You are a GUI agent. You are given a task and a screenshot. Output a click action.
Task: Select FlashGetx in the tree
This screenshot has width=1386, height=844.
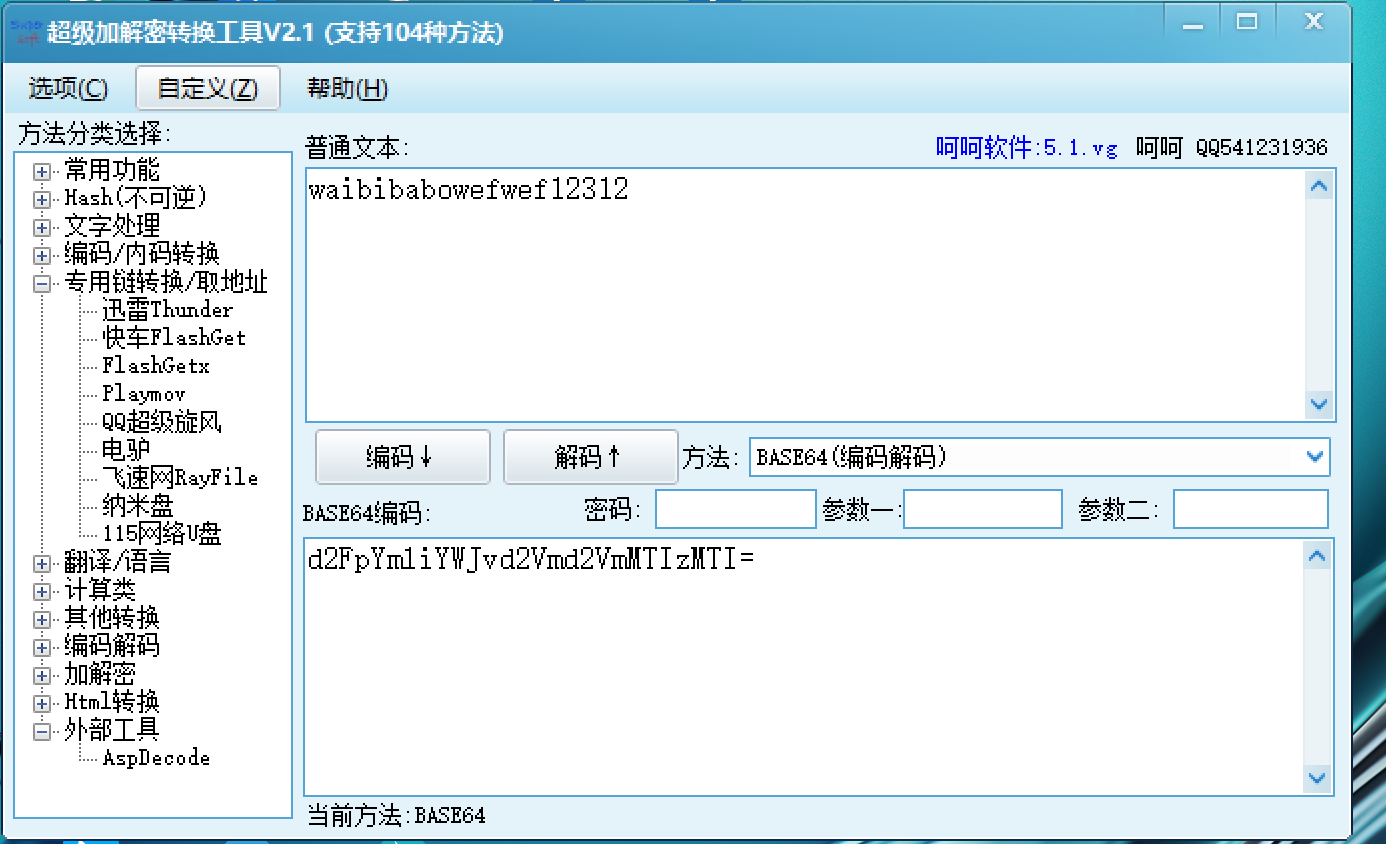click(x=156, y=366)
